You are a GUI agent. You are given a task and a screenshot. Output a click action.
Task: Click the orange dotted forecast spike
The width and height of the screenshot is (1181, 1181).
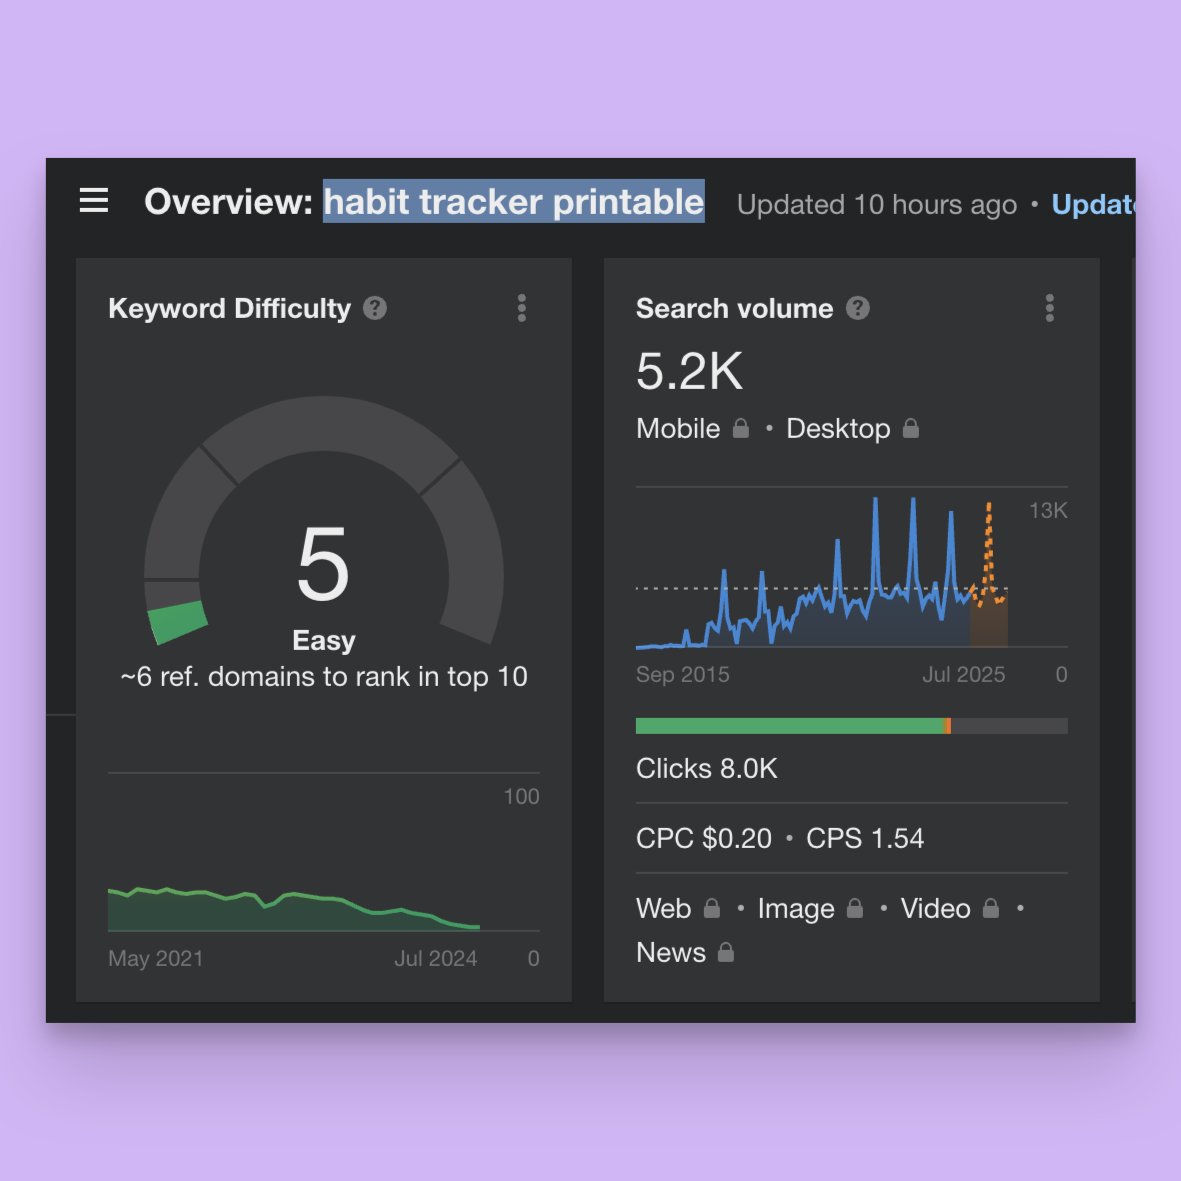988,554
